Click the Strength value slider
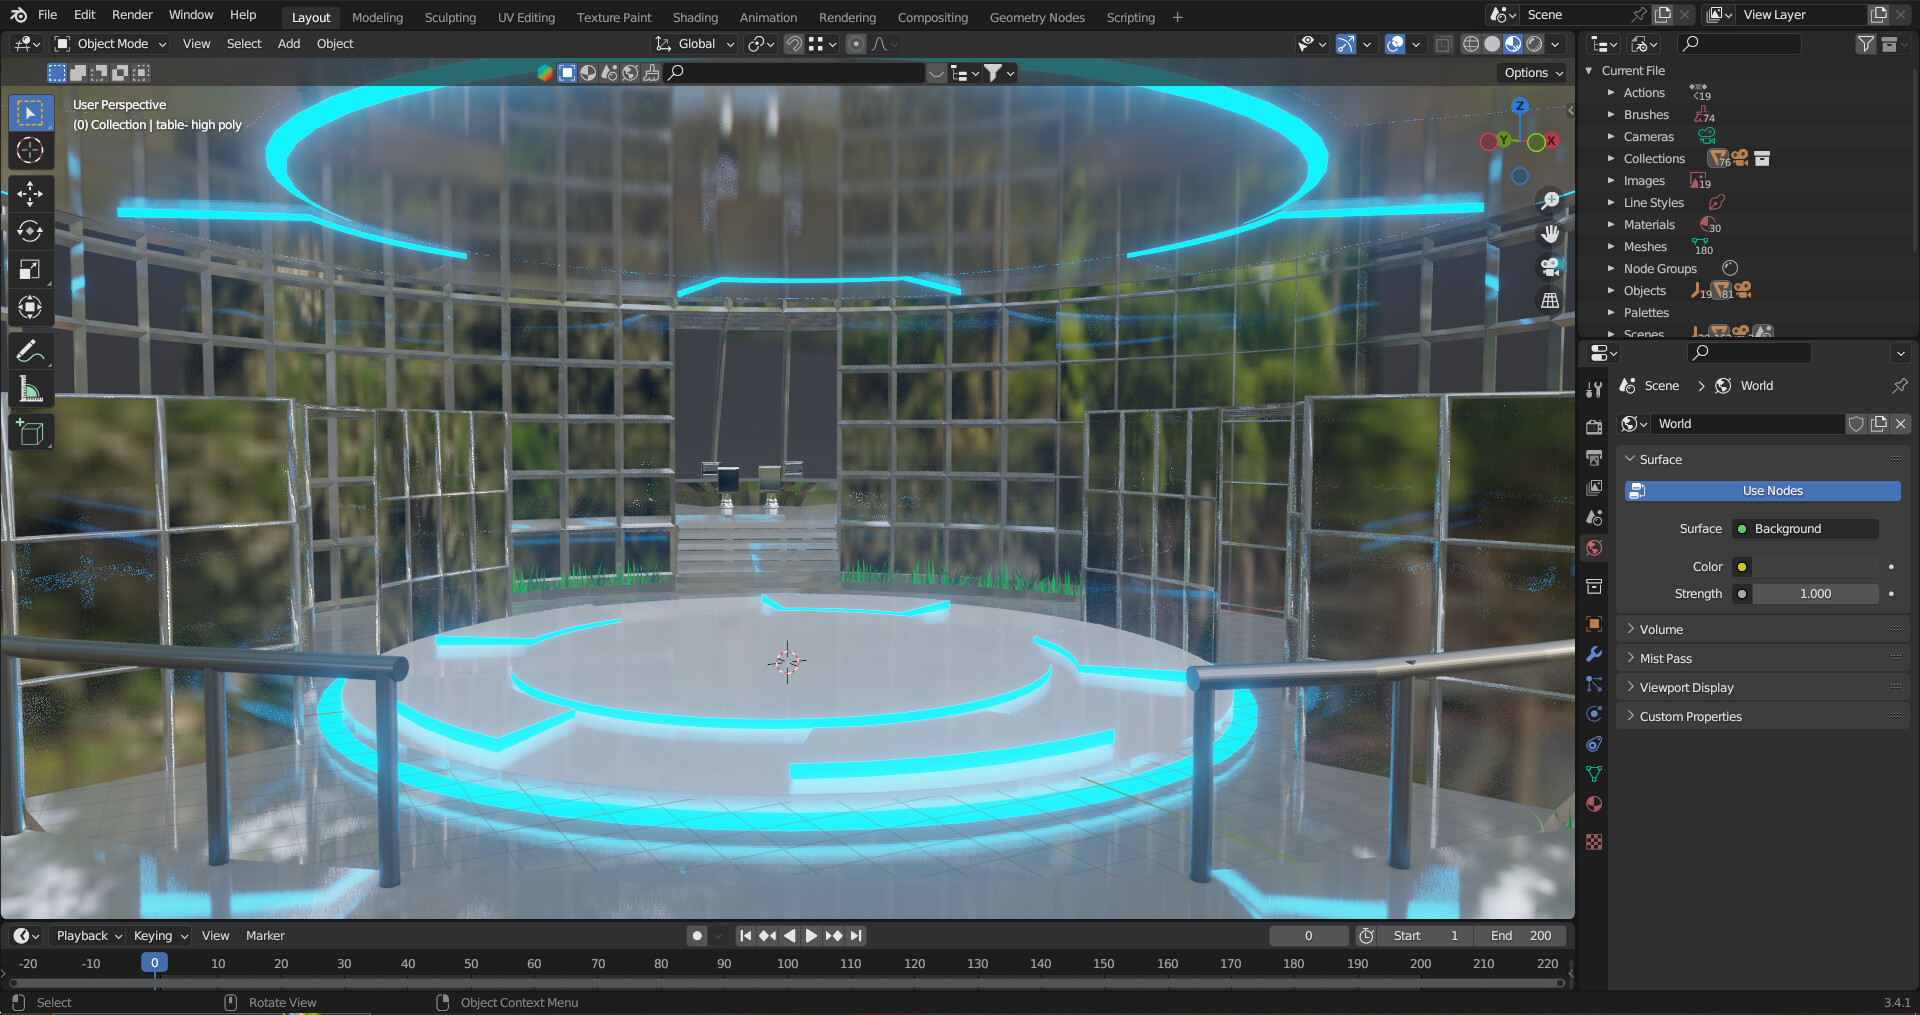The image size is (1920, 1015). 1815,594
